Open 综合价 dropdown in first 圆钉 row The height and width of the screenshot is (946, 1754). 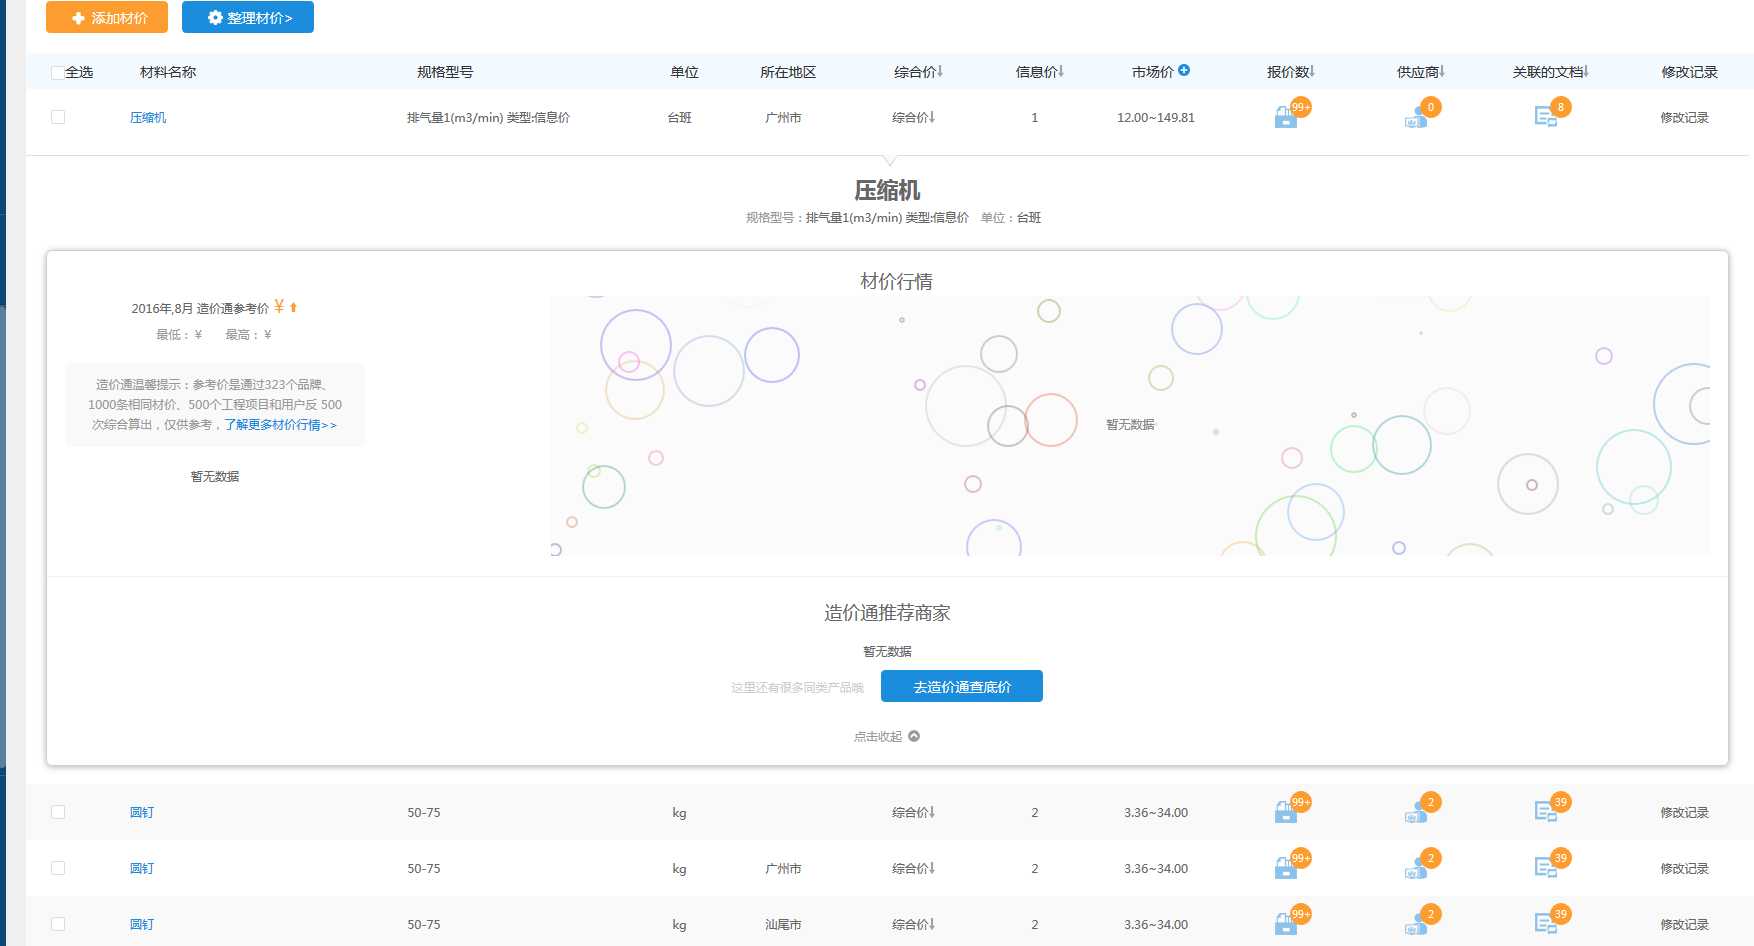pos(914,812)
